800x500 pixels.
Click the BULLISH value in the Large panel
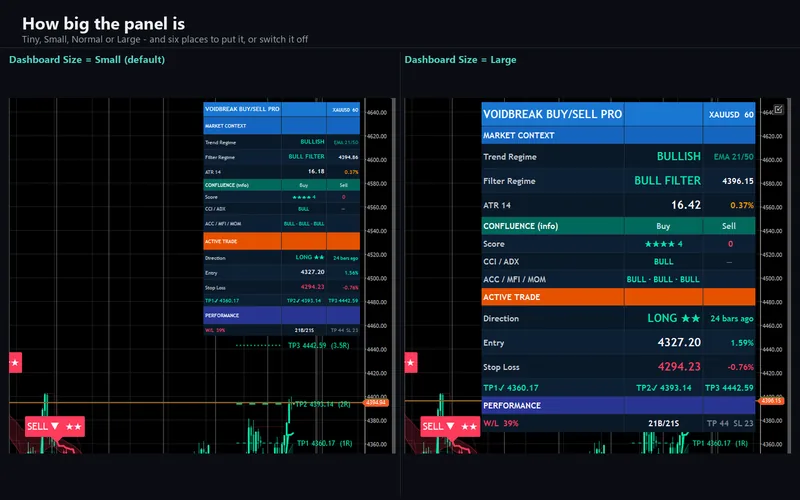coord(679,156)
